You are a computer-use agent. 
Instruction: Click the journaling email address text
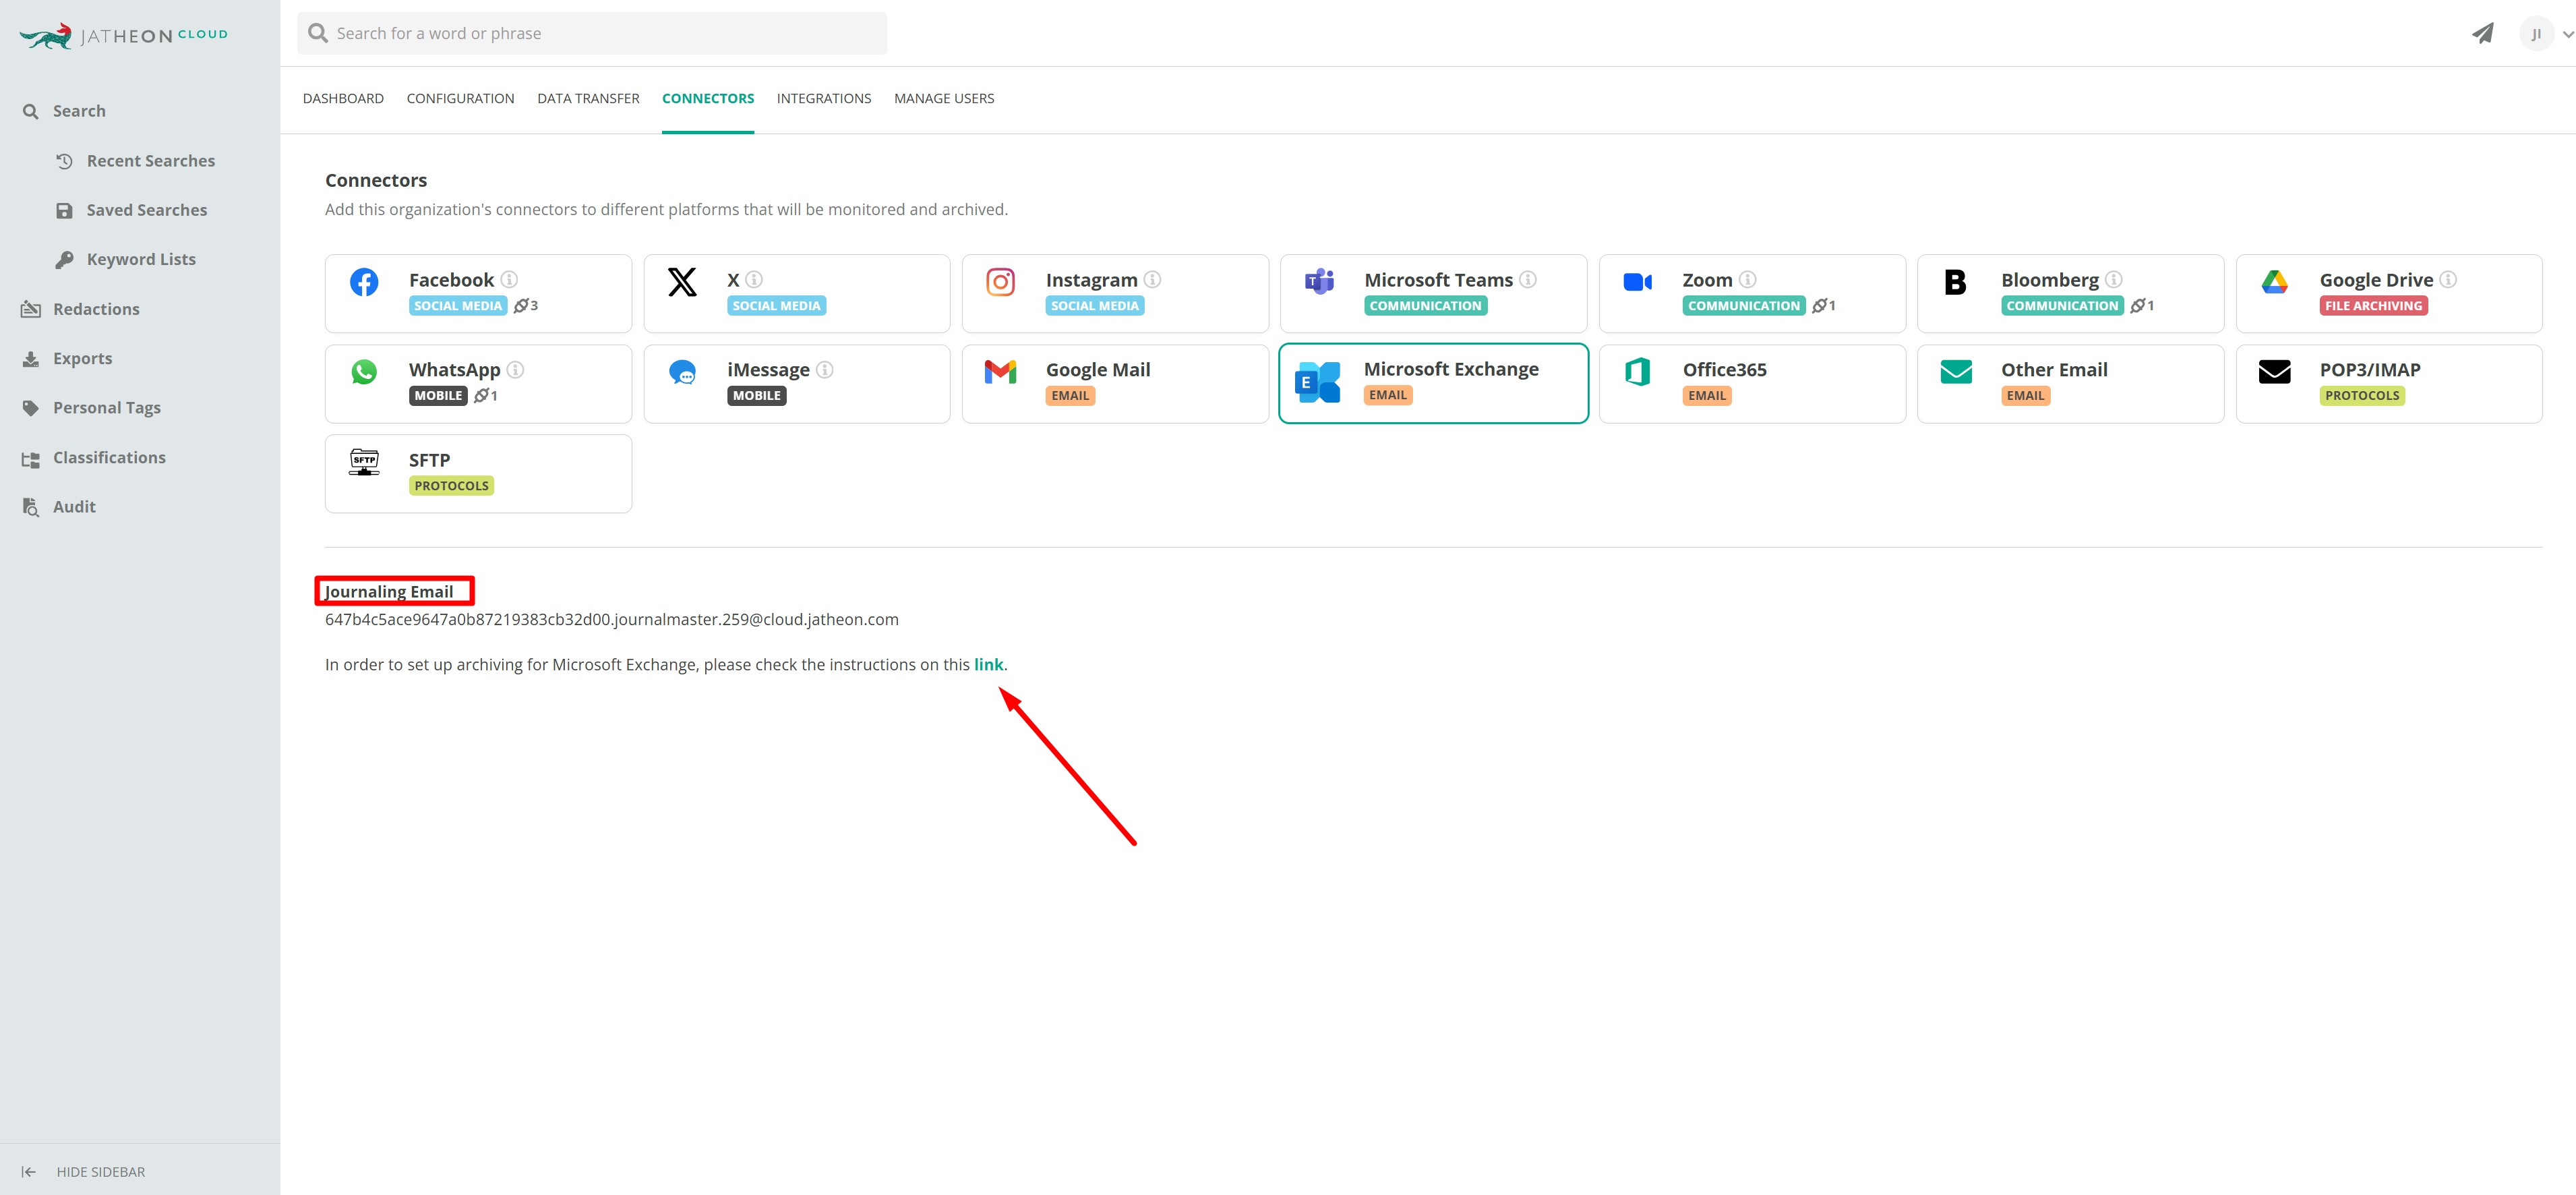(x=612, y=620)
